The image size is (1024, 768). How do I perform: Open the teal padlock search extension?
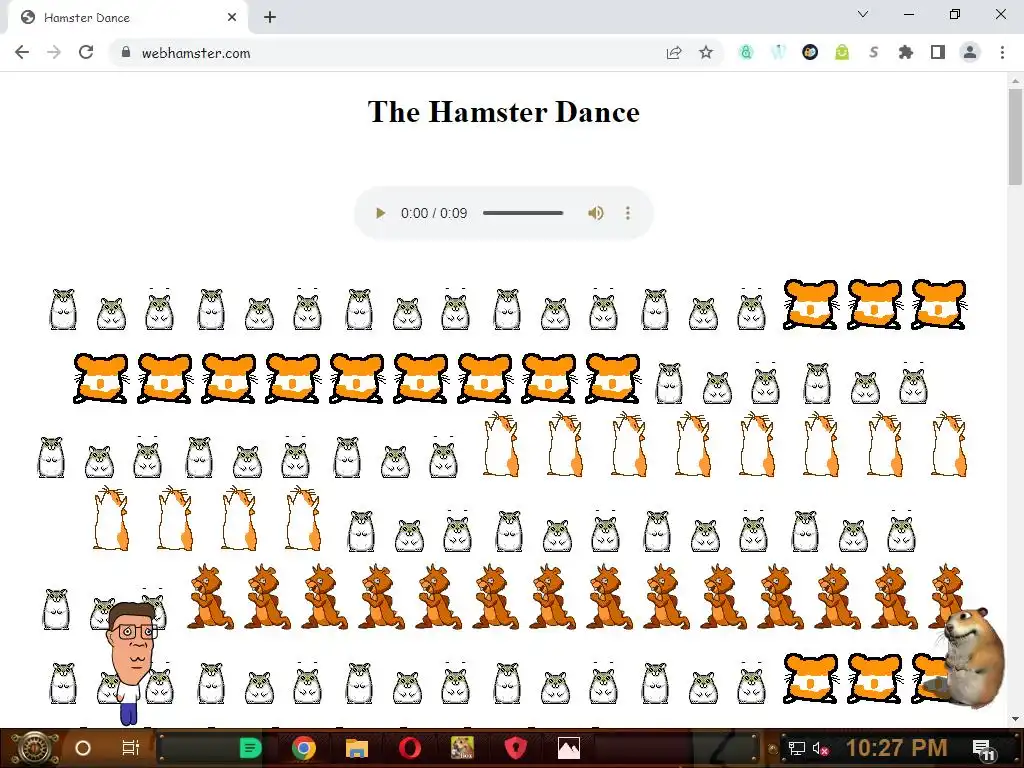(746, 53)
